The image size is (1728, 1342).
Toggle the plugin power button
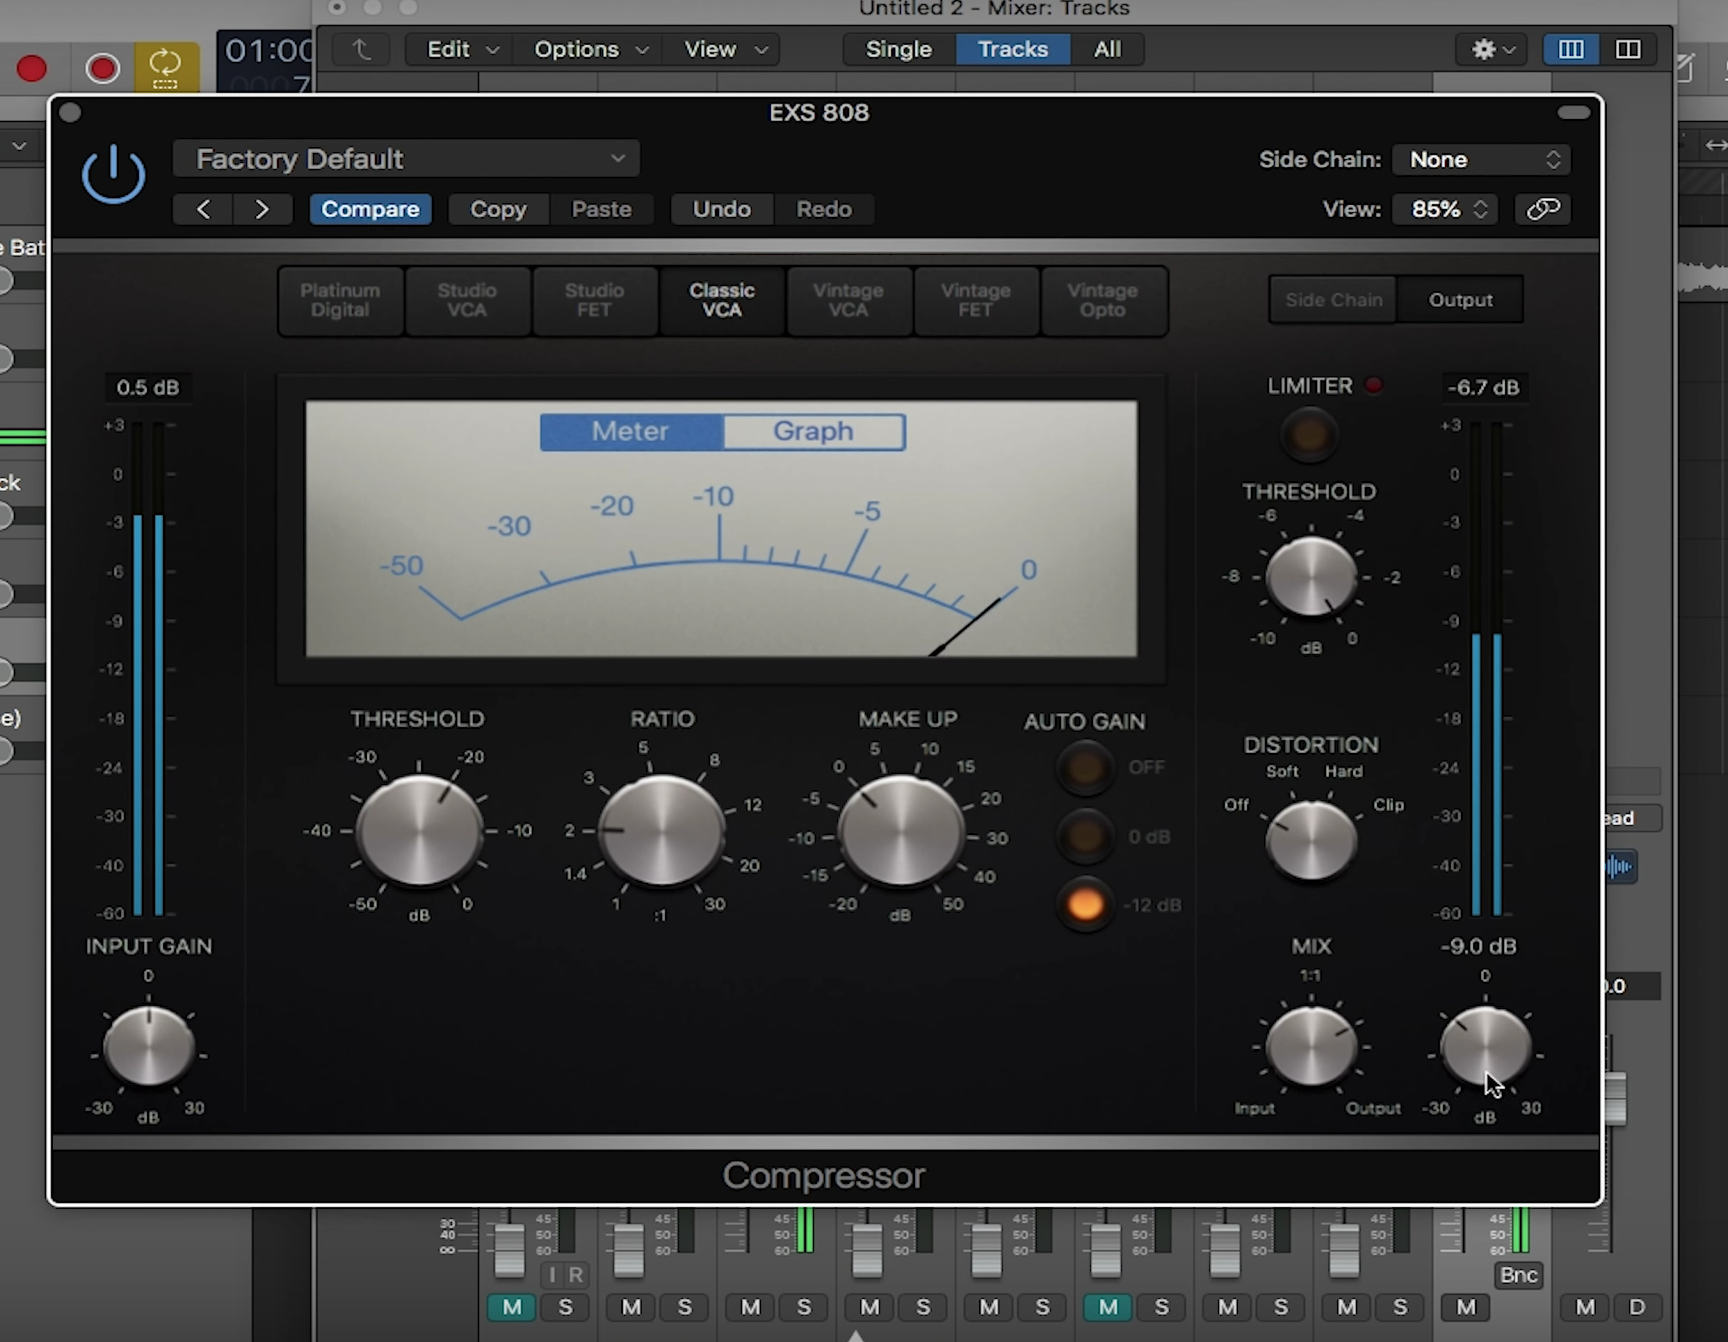(x=113, y=172)
